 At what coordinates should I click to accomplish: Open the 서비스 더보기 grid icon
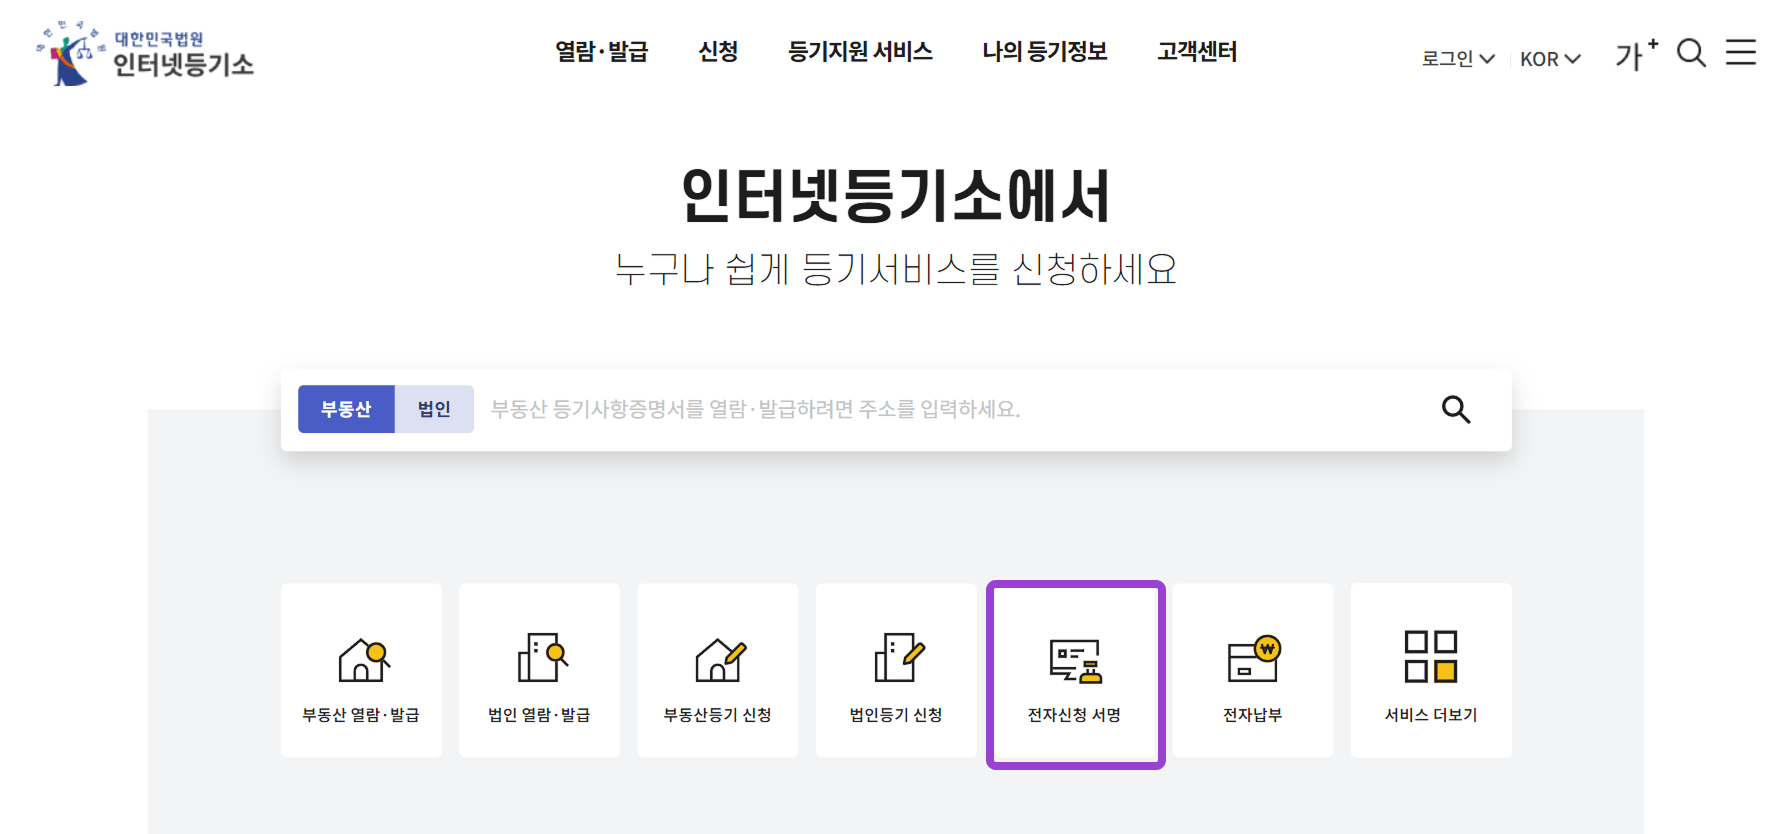[x=1431, y=656]
